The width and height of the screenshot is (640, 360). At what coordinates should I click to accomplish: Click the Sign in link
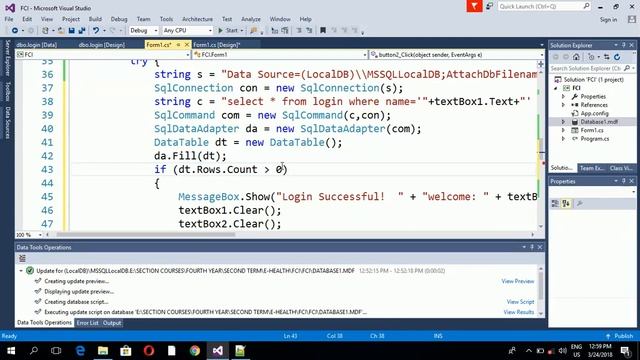click(608, 20)
